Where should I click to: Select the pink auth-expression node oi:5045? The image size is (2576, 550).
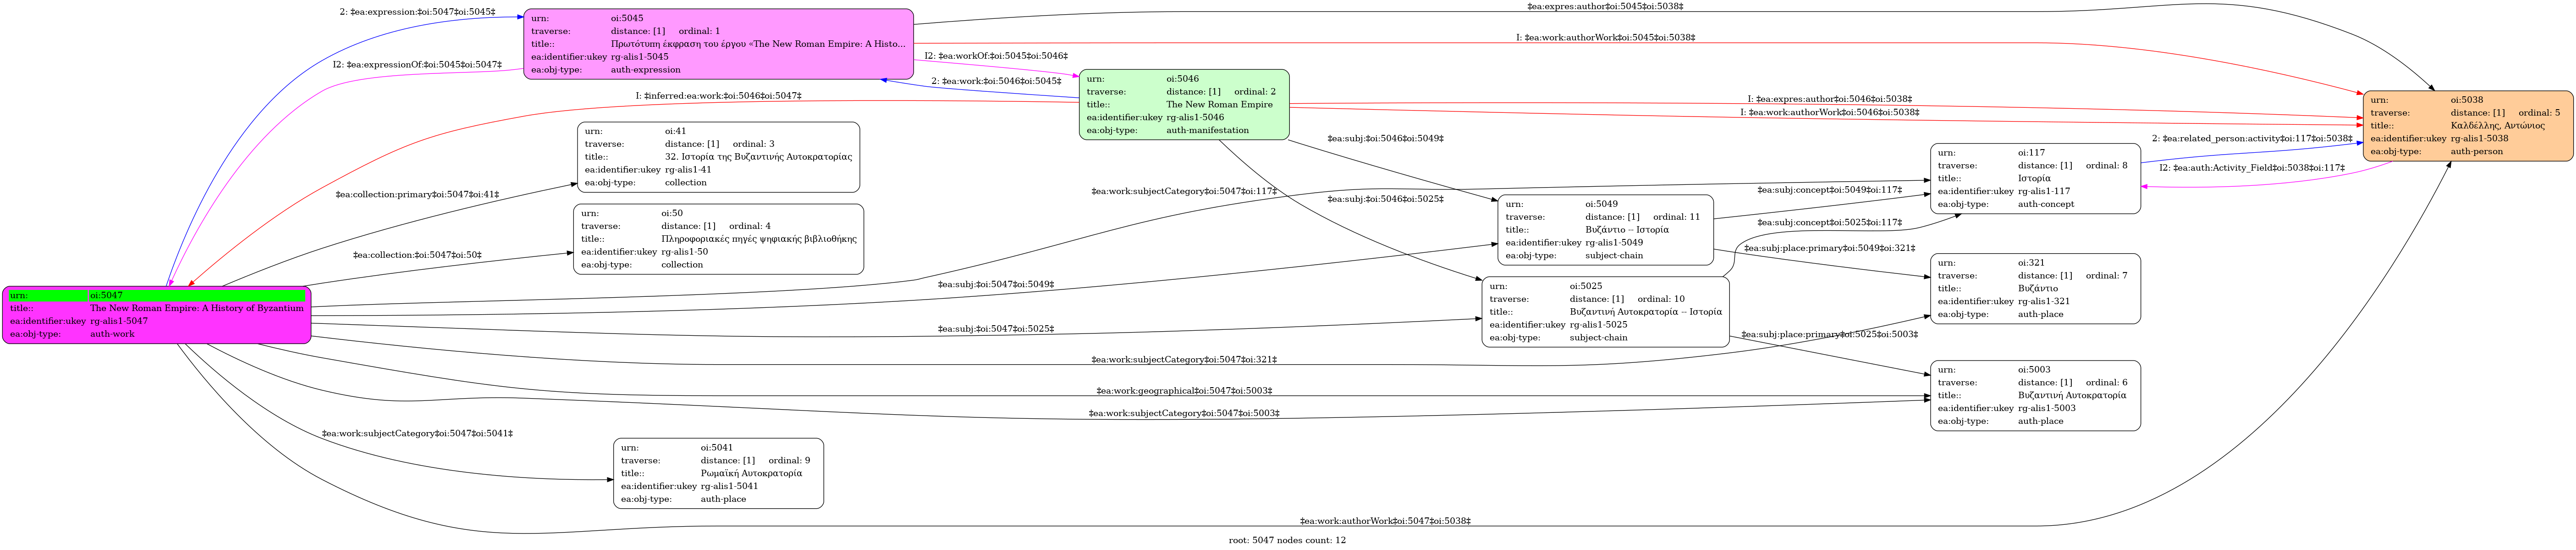tap(718, 44)
